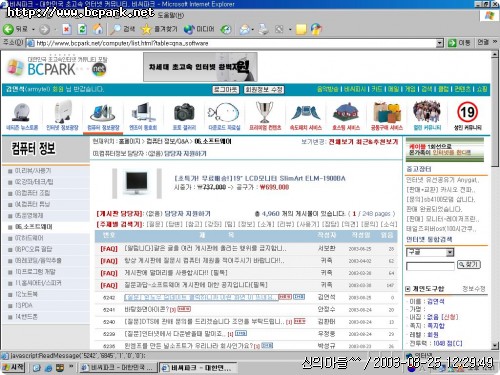Viewport: 500px width, 375px height.
Task: Expand the Back button history arrow
Action: (x=33, y=30)
